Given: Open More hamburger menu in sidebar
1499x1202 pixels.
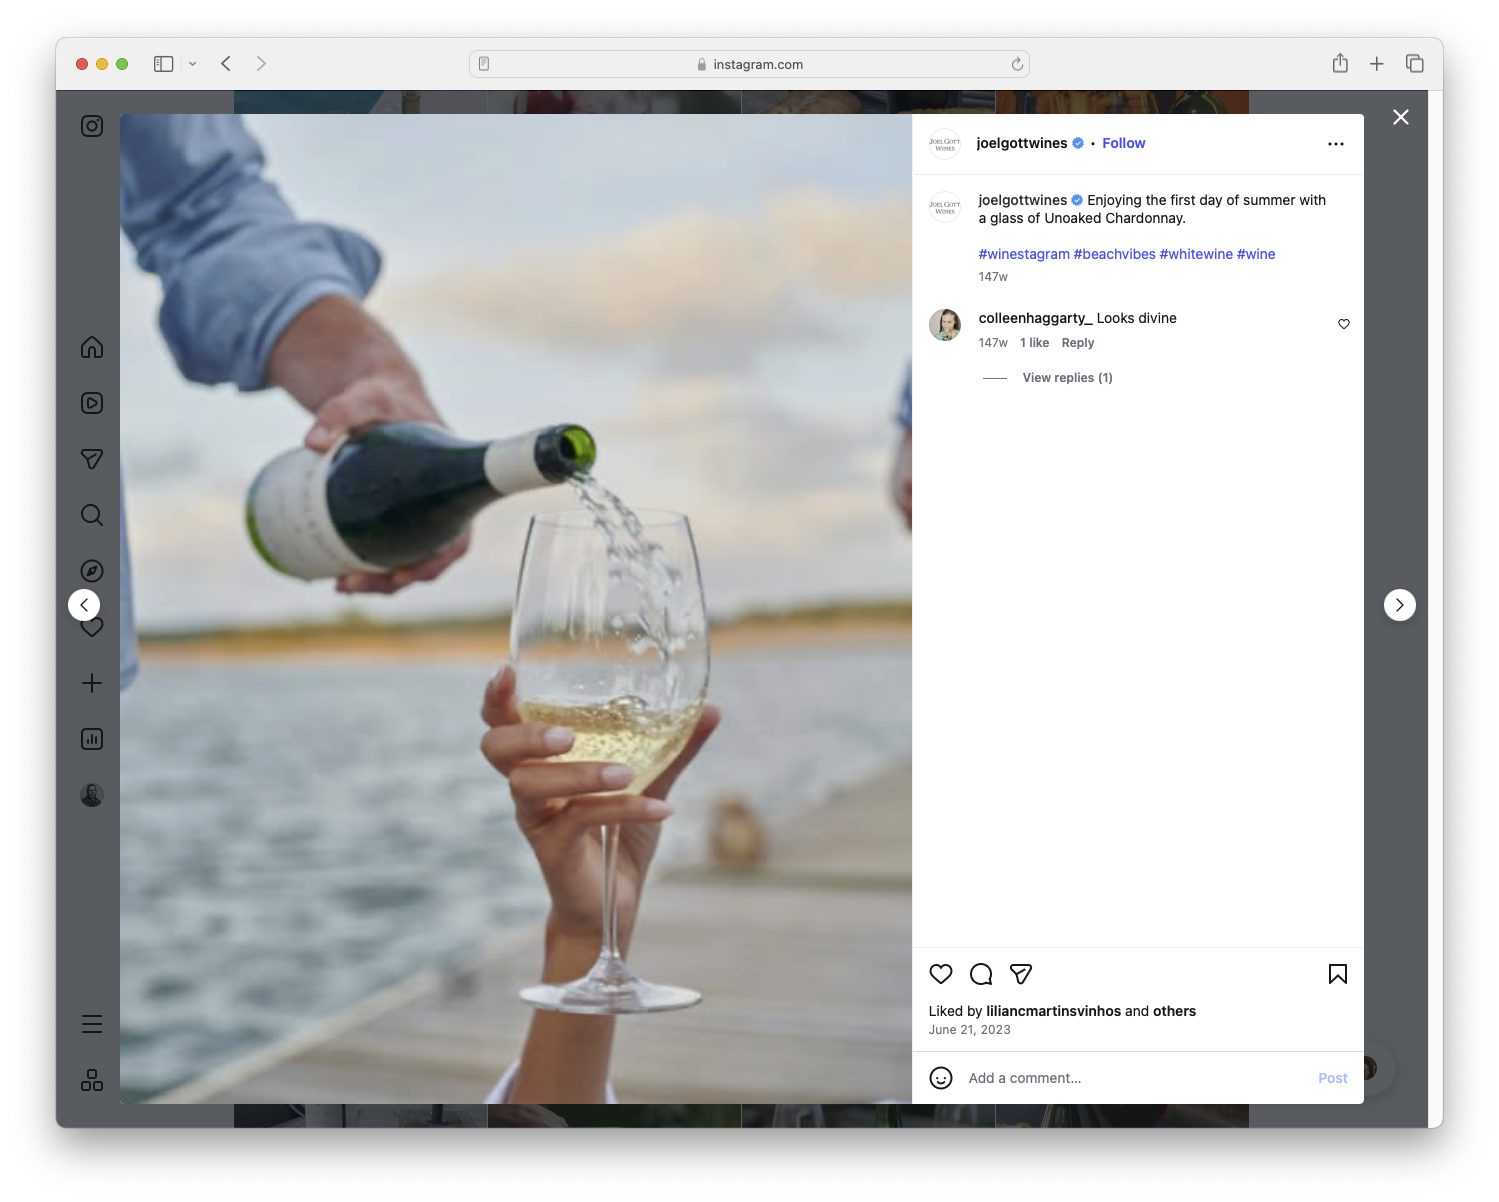Looking at the screenshot, I should [x=92, y=1024].
